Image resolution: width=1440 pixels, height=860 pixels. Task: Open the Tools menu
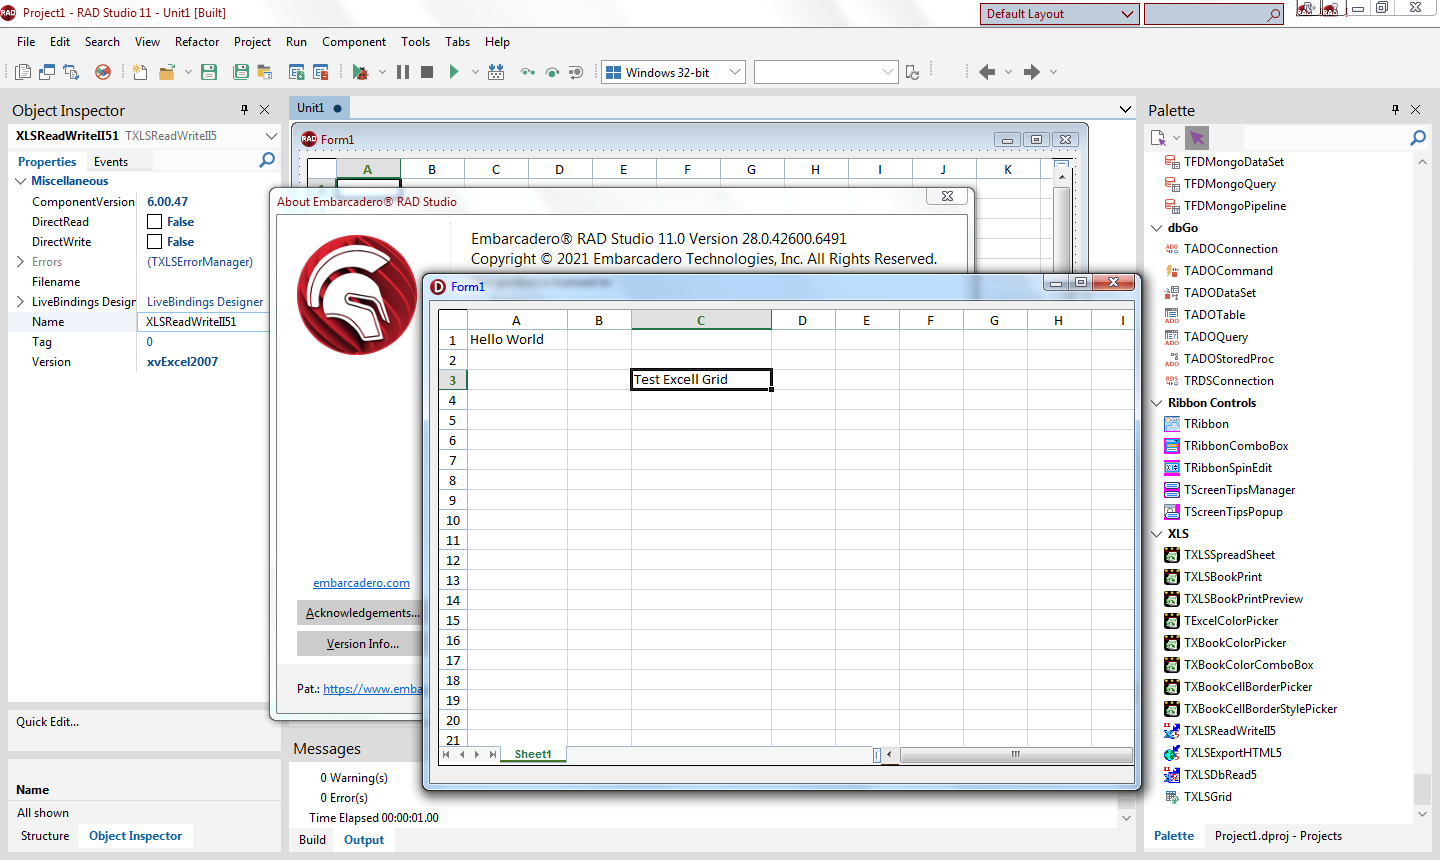(415, 42)
